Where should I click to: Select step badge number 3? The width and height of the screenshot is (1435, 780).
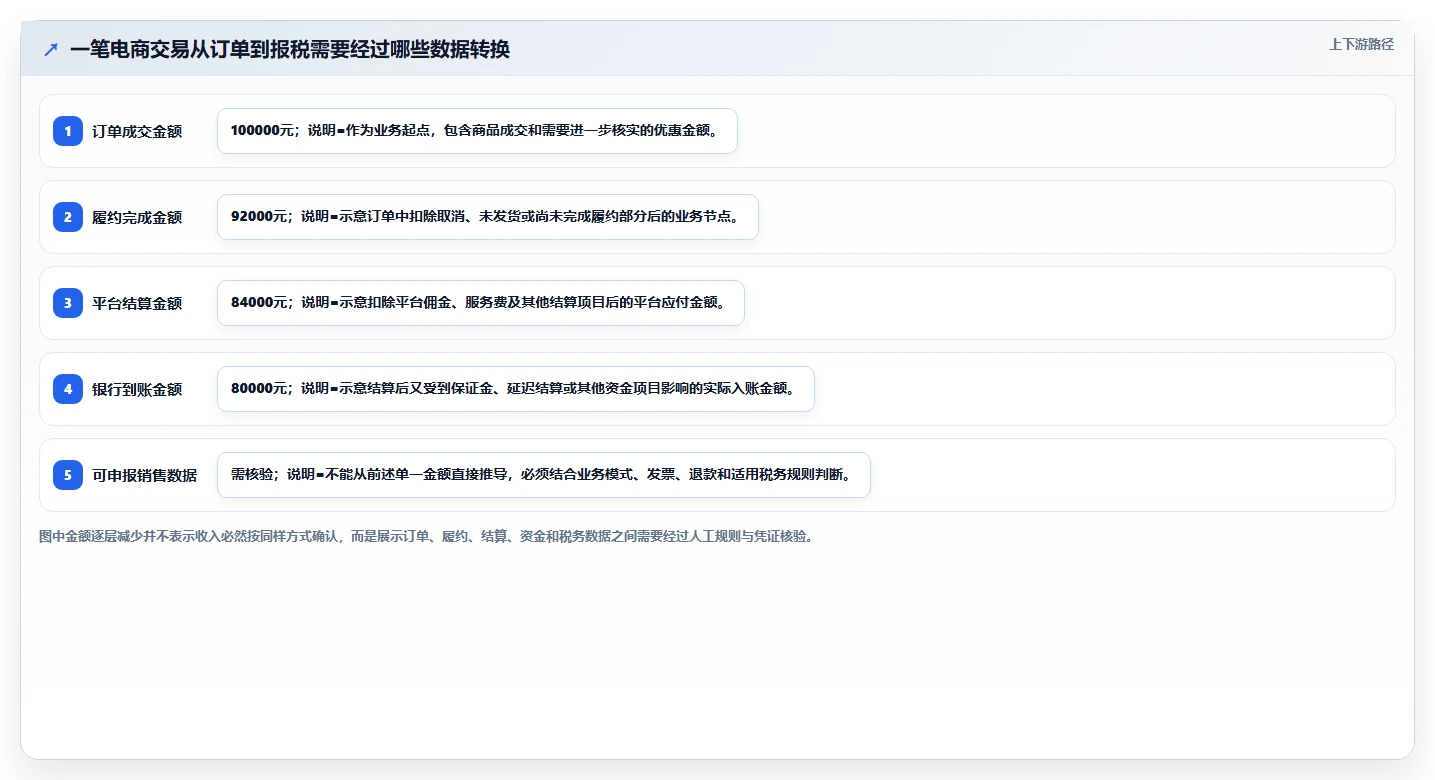68,303
